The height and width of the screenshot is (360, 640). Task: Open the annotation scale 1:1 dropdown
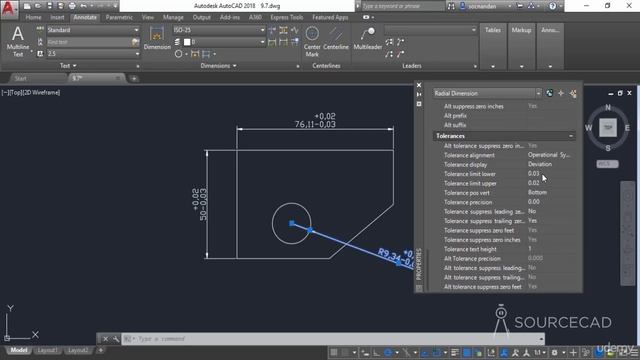coord(540,353)
